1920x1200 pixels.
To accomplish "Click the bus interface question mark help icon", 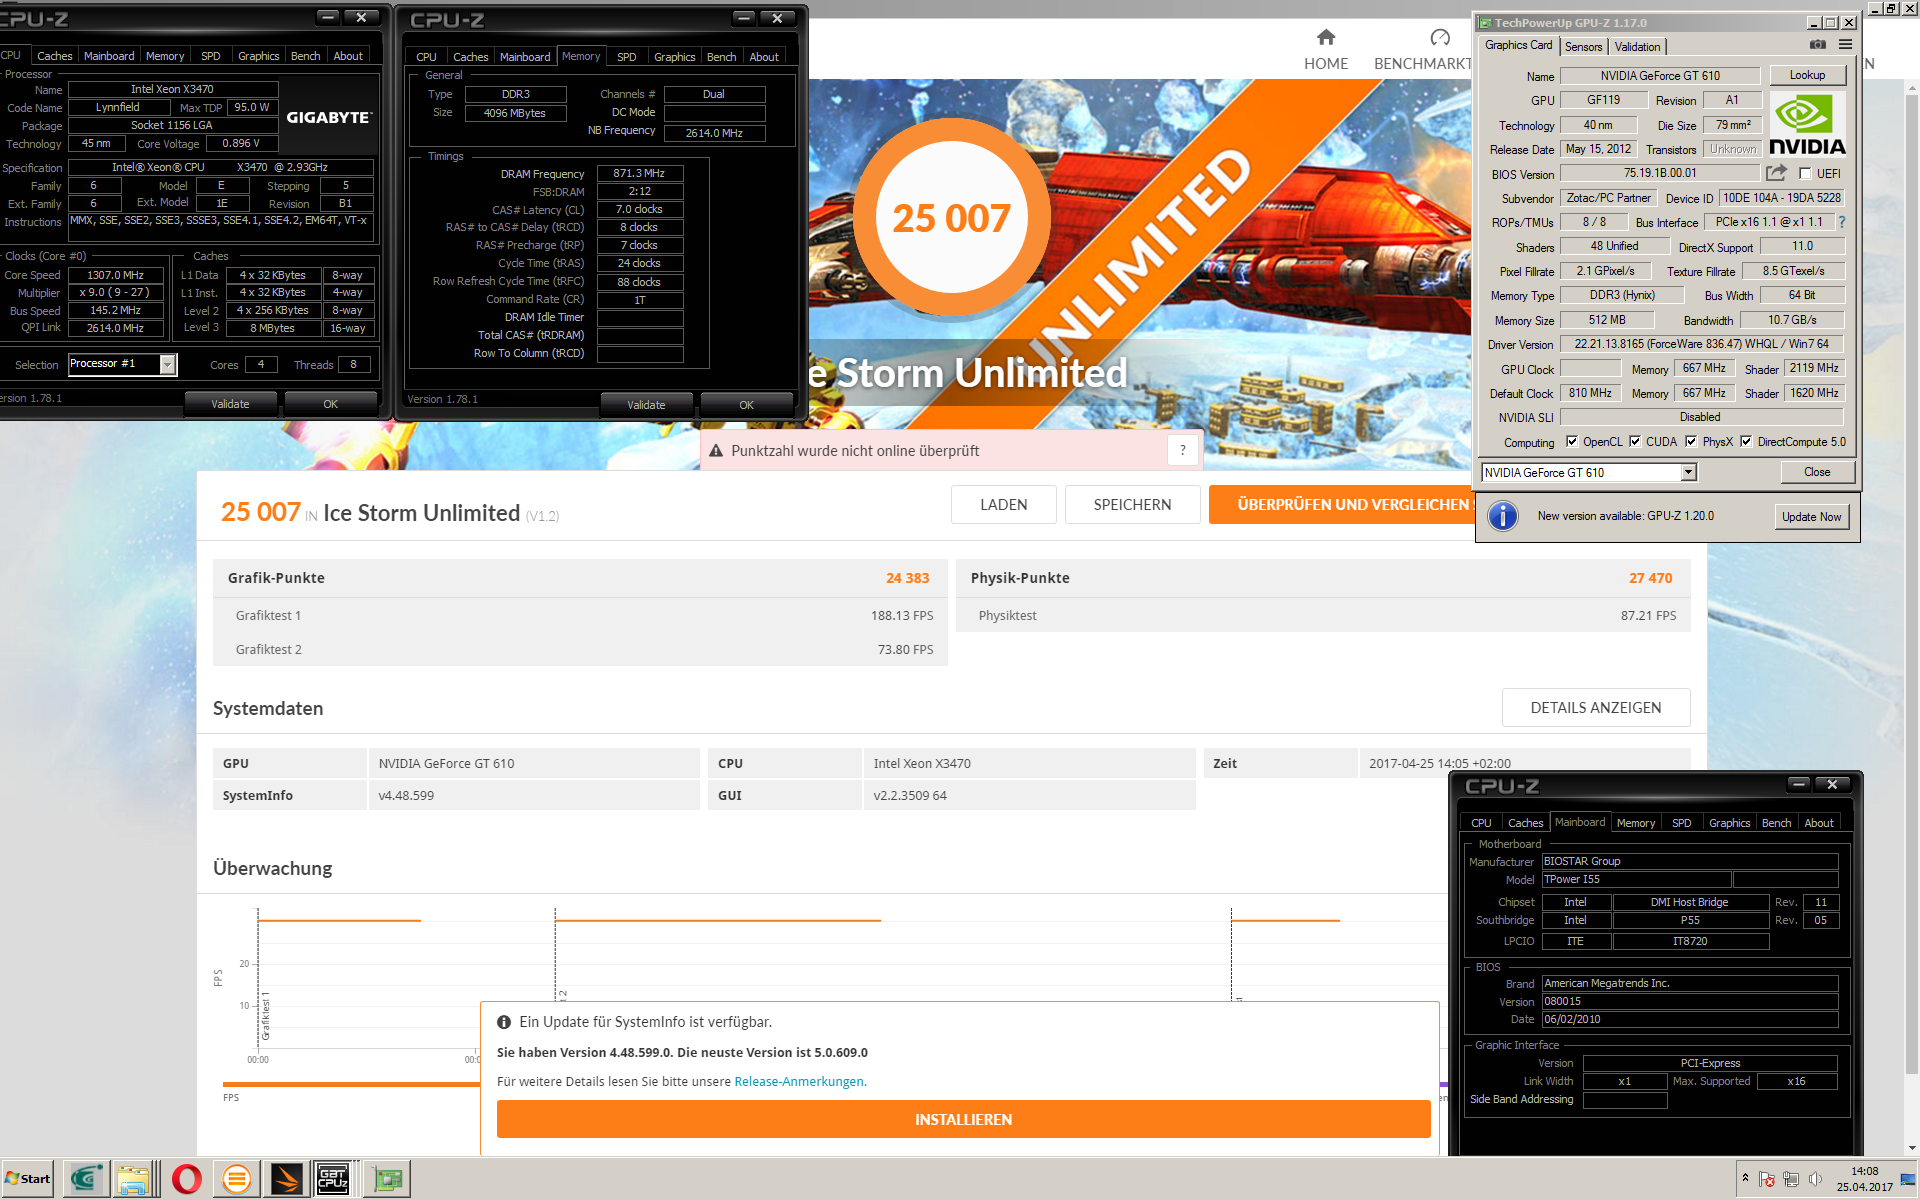I will [1842, 222].
